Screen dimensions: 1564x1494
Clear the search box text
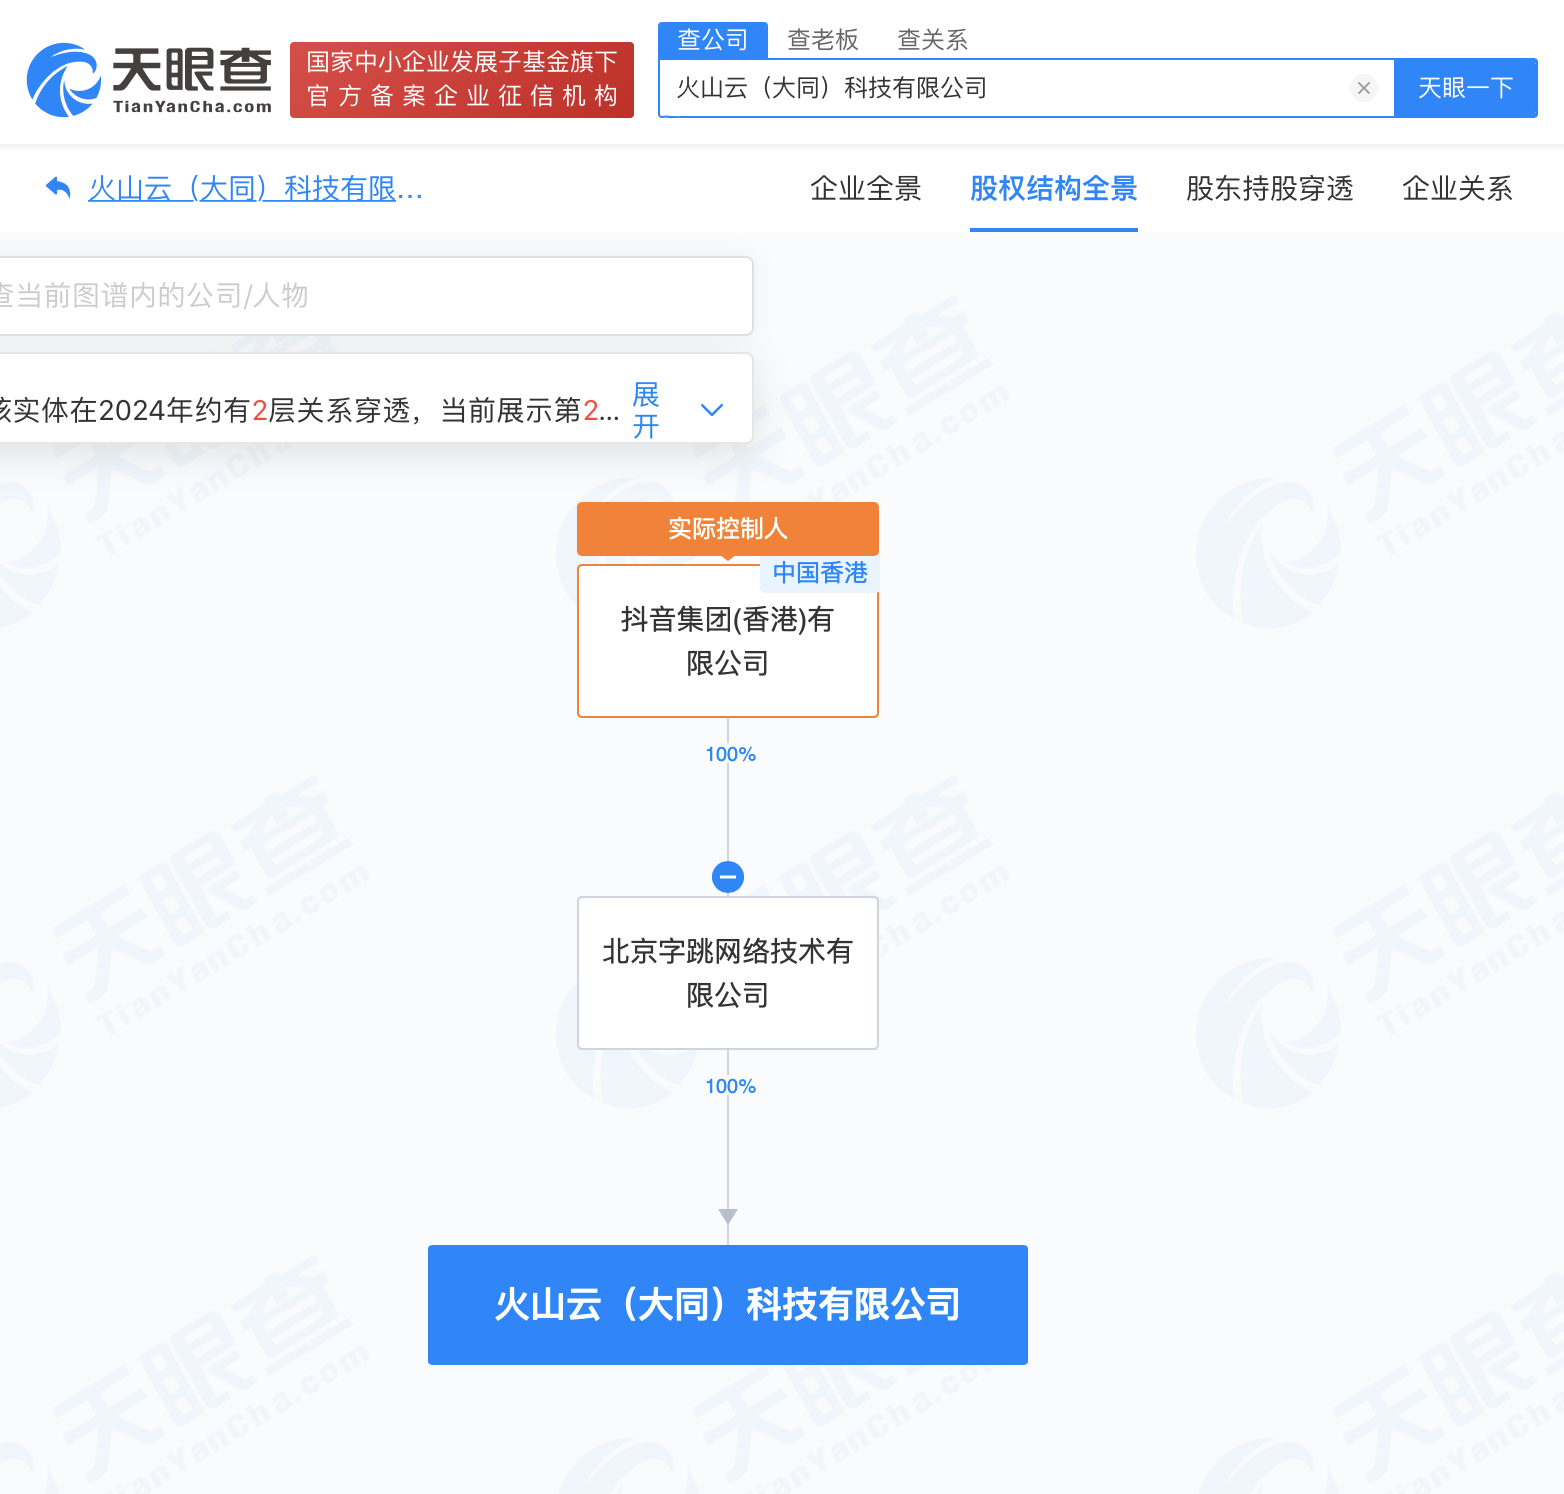(x=1363, y=88)
